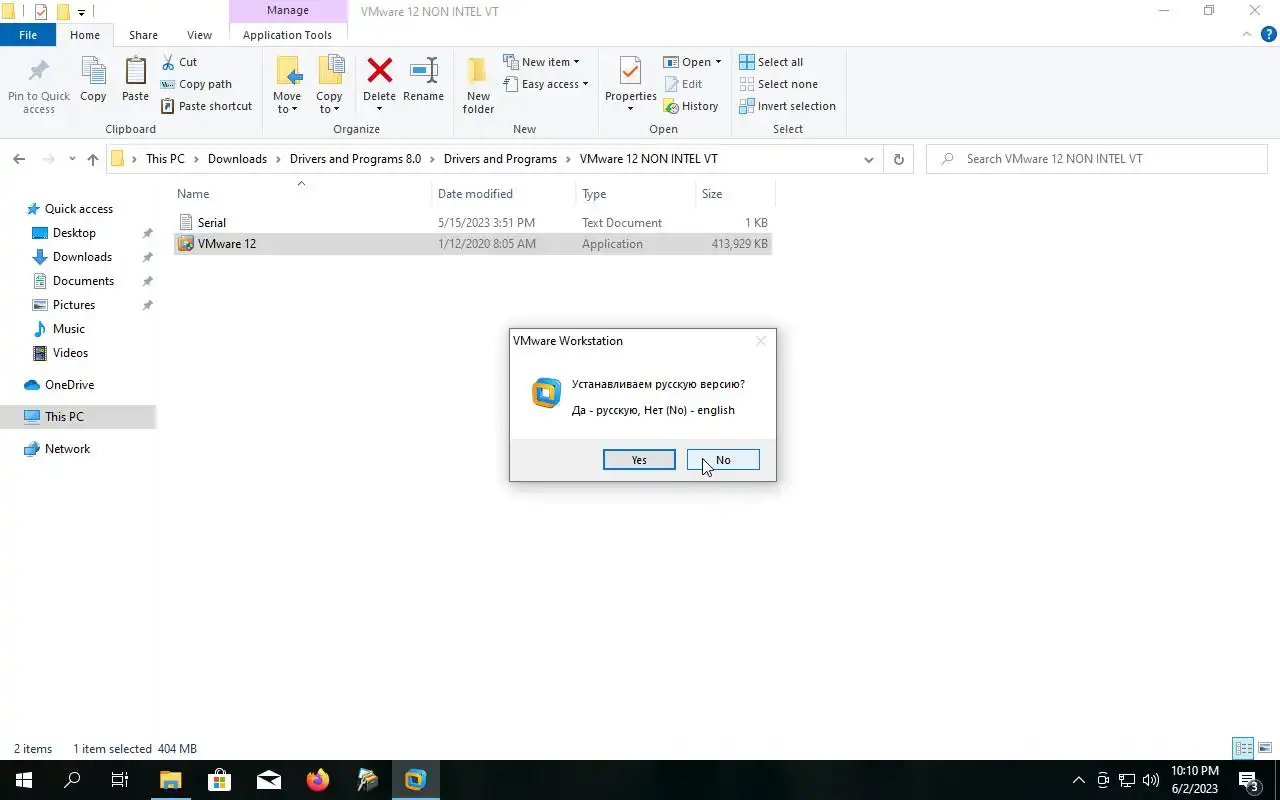The width and height of the screenshot is (1280, 800).
Task: Select Cut in the Clipboard group
Action: (x=180, y=62)
